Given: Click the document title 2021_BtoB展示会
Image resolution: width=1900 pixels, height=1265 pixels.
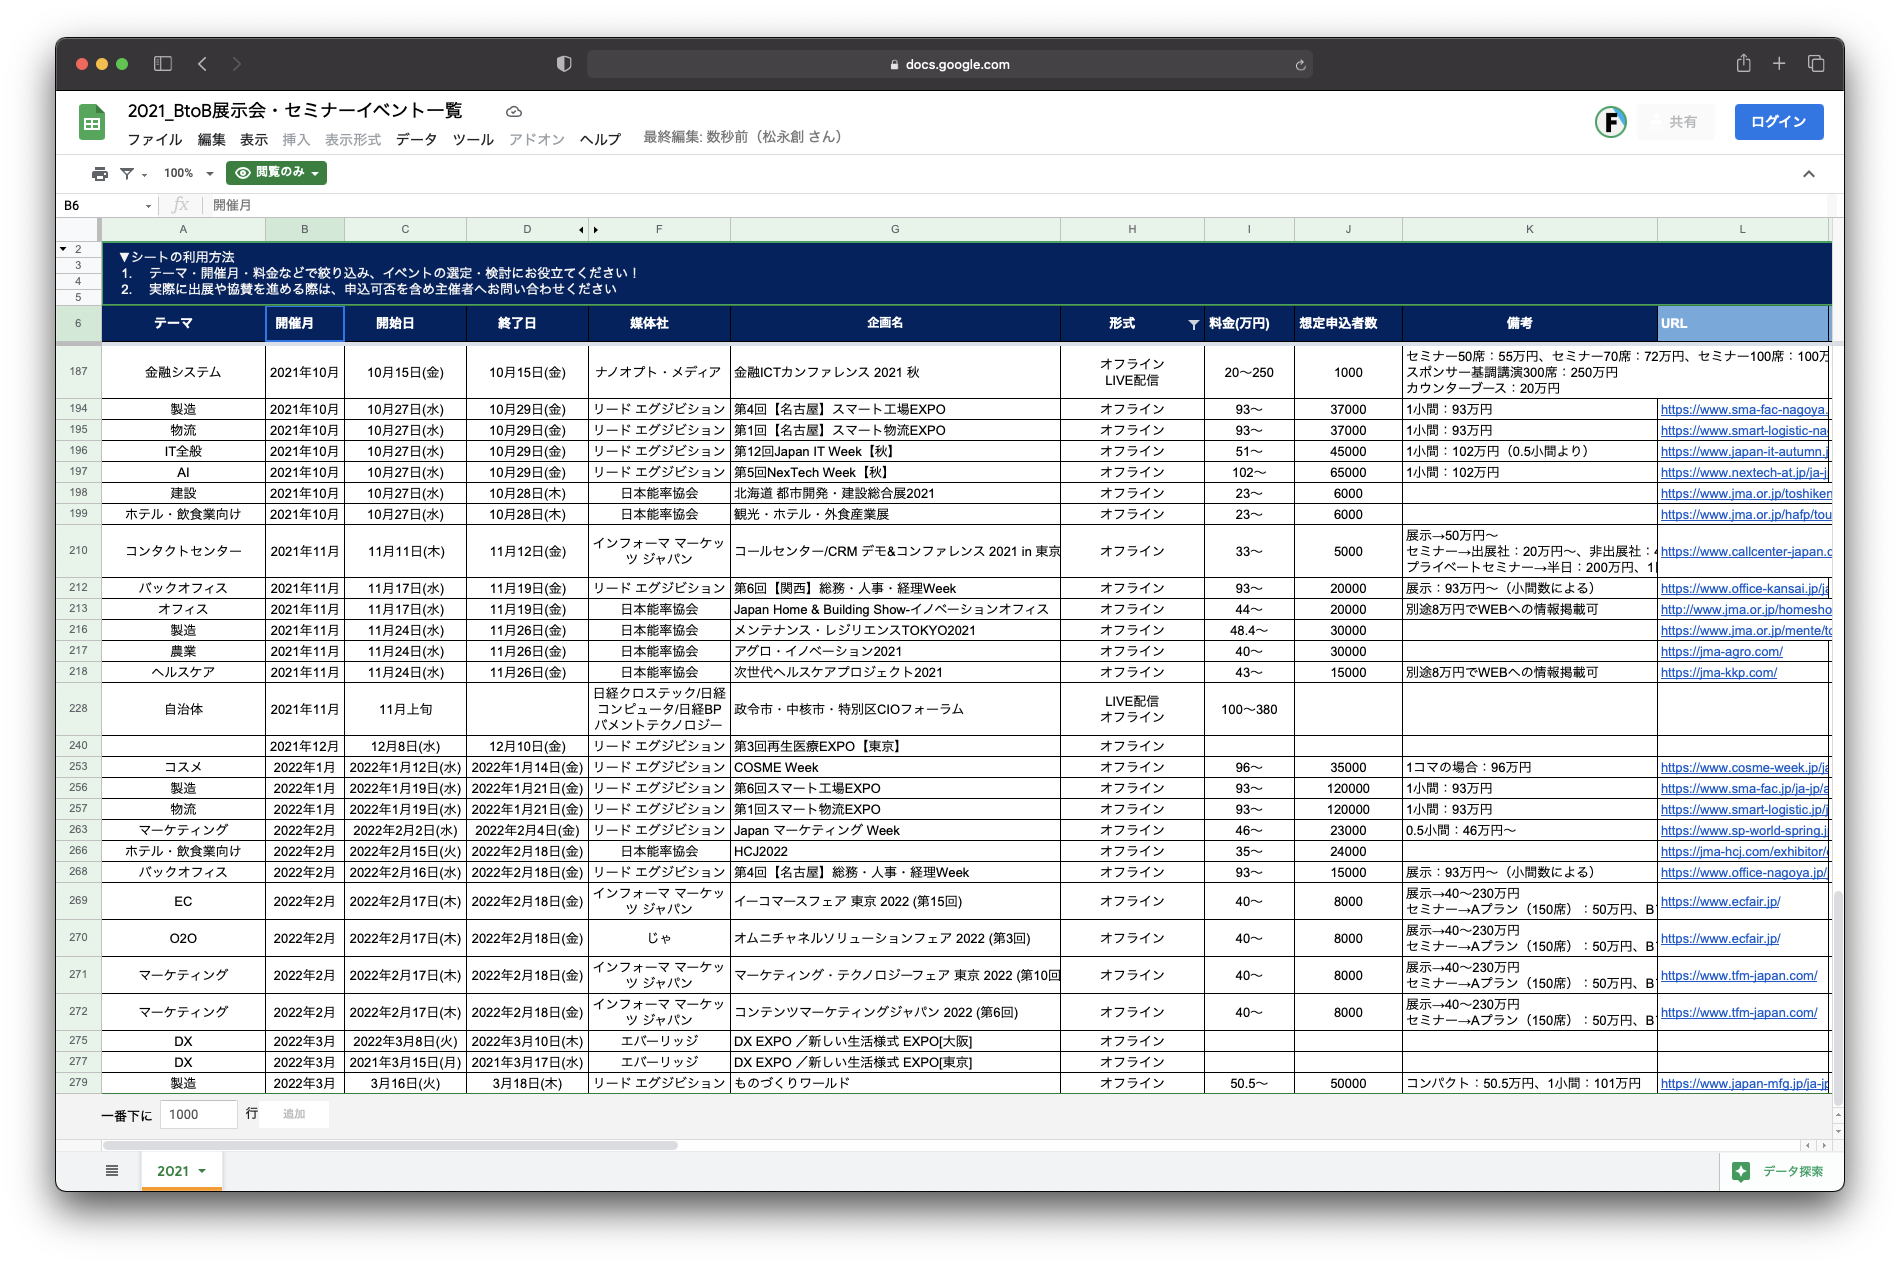Looking at the screenshot, I should [295, 110].
